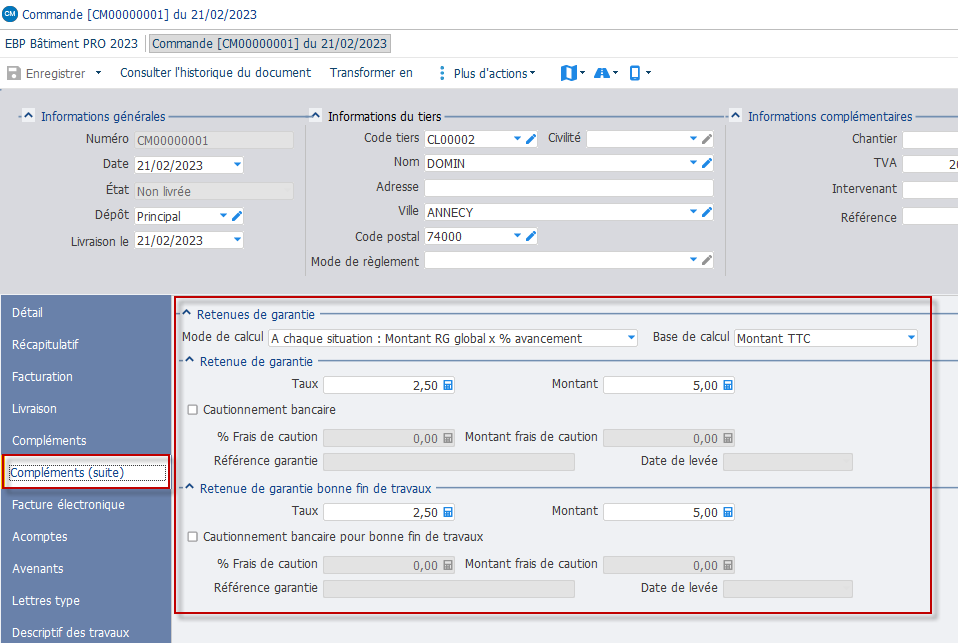Click the pencil icon for Code postal 74000

[531, 236]
